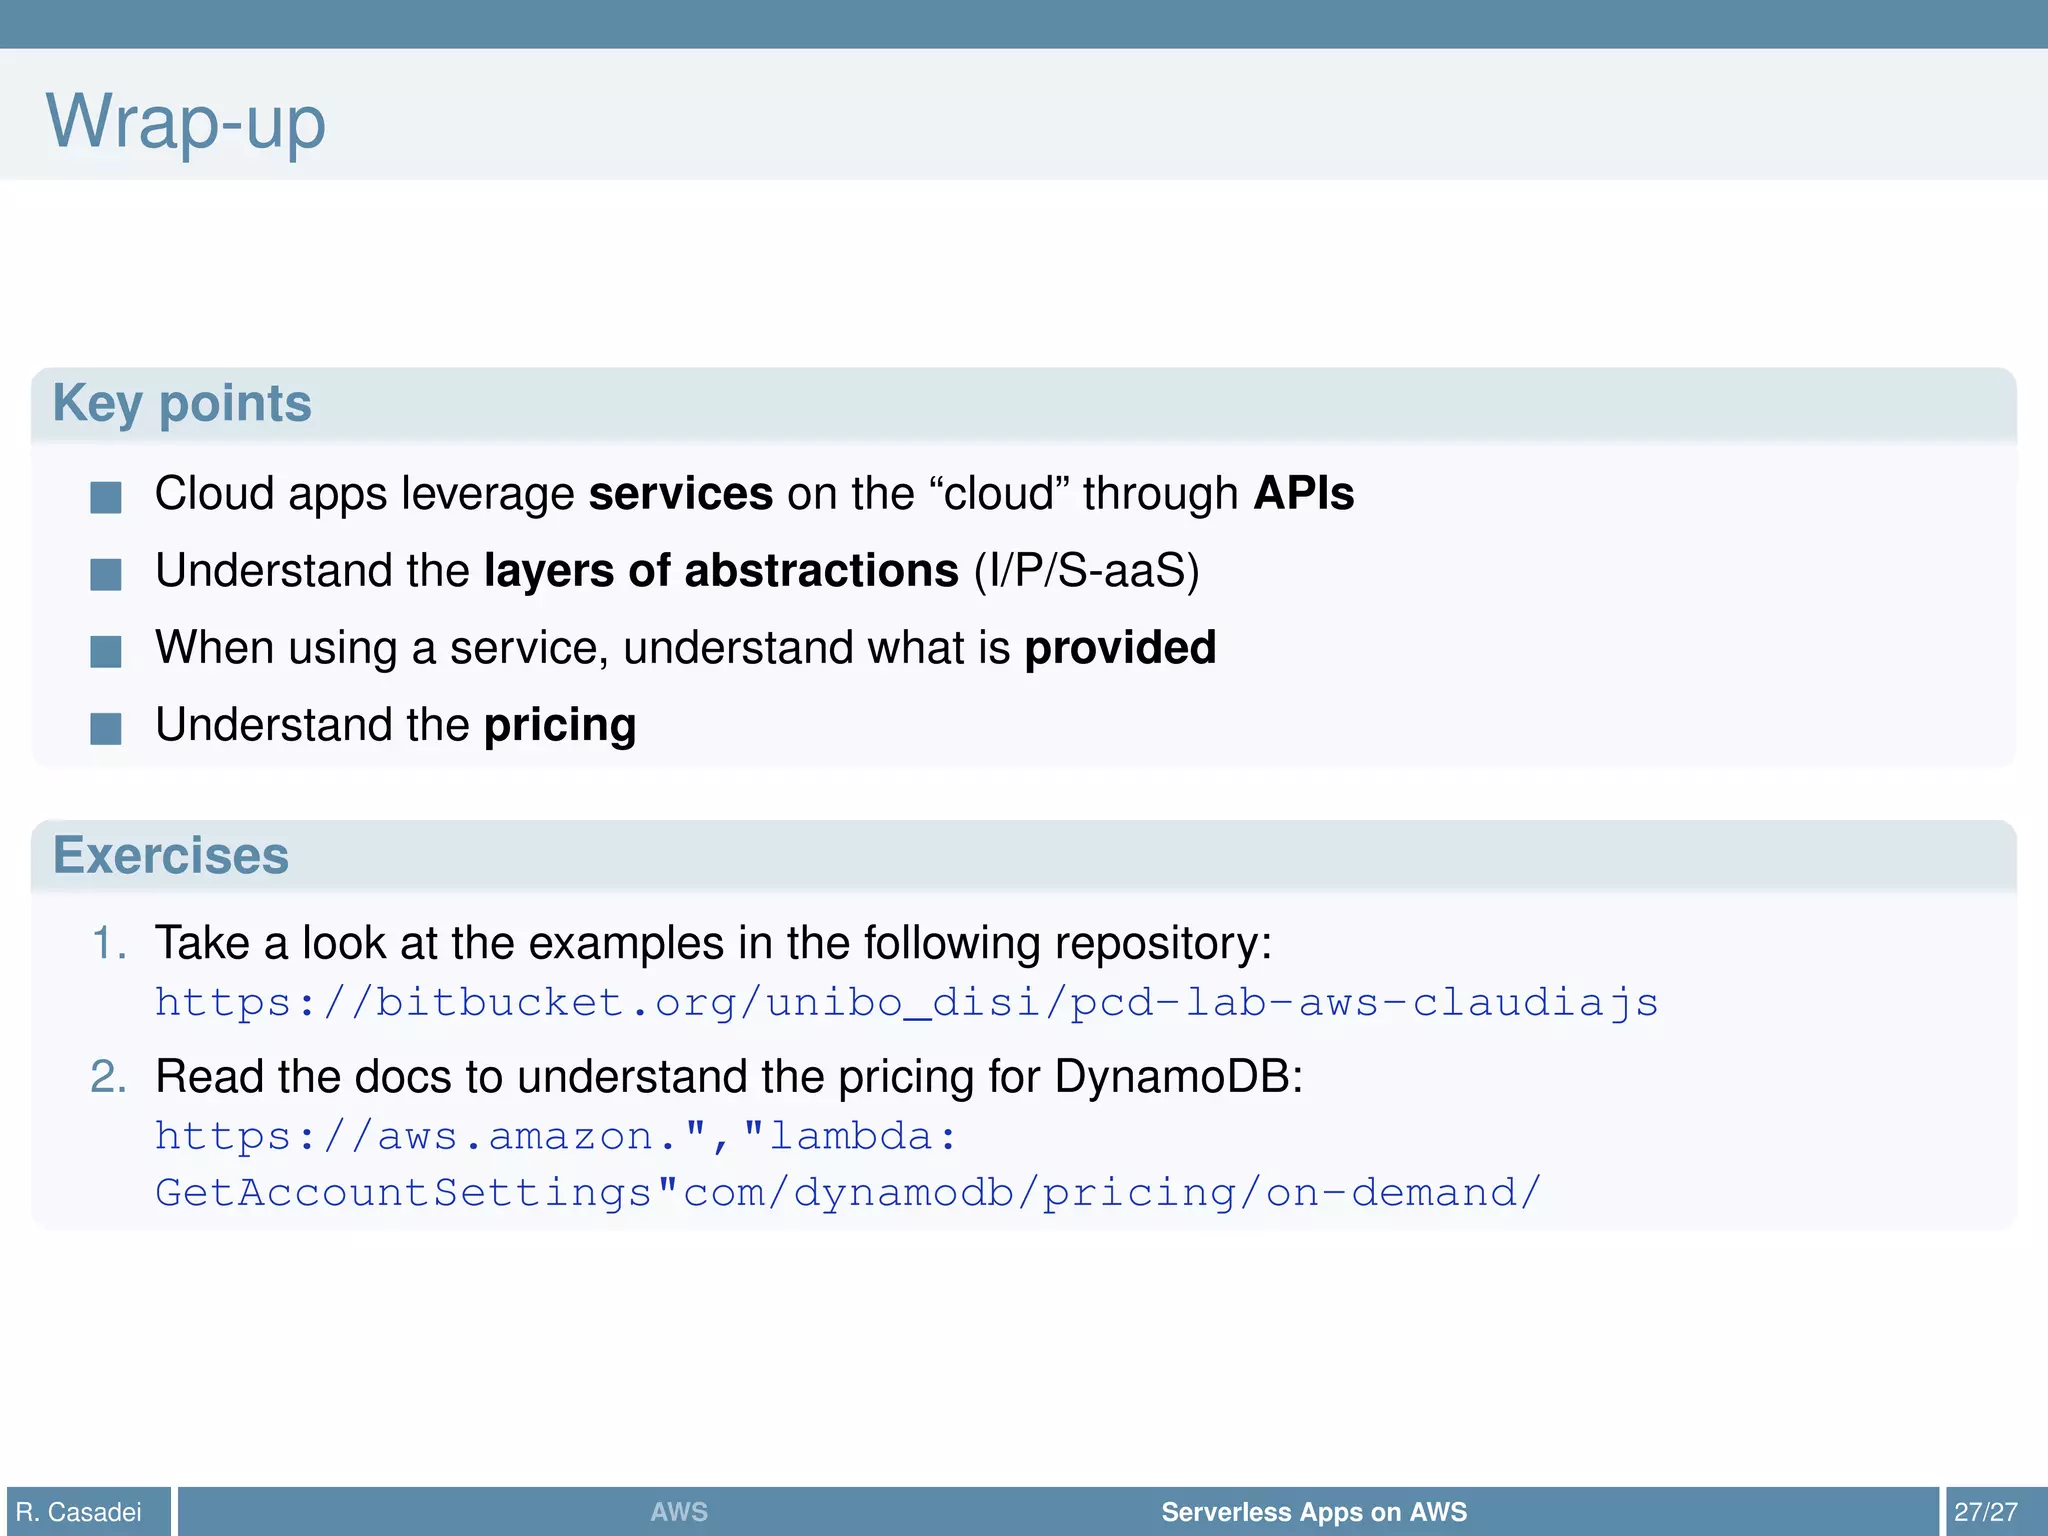Click the 'Wrap-up' slide title
Screen dimensions: 2048x1536
click(186, 122)
